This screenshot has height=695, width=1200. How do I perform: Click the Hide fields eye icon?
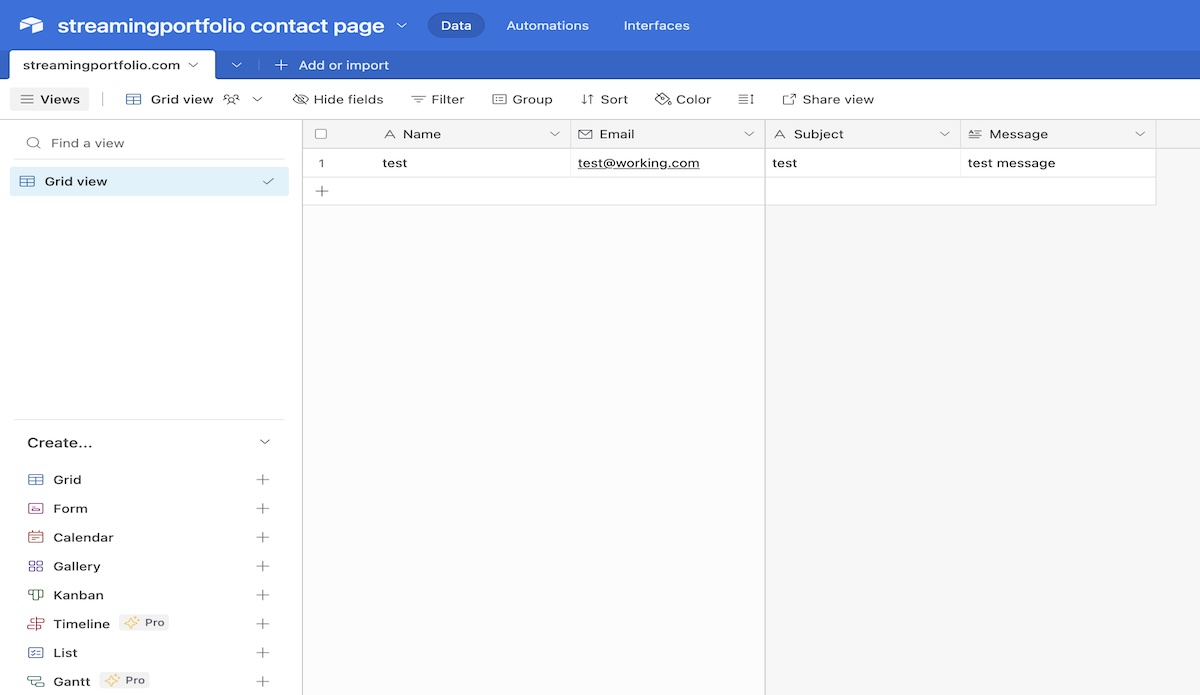click(x=300, y=99)
